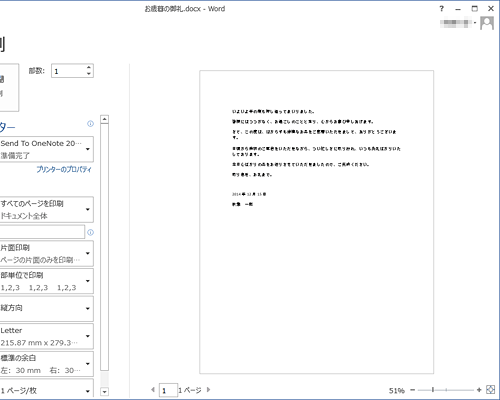Open Letter paper size dropdown
The image size is (500, 400).
click(47, 336)
